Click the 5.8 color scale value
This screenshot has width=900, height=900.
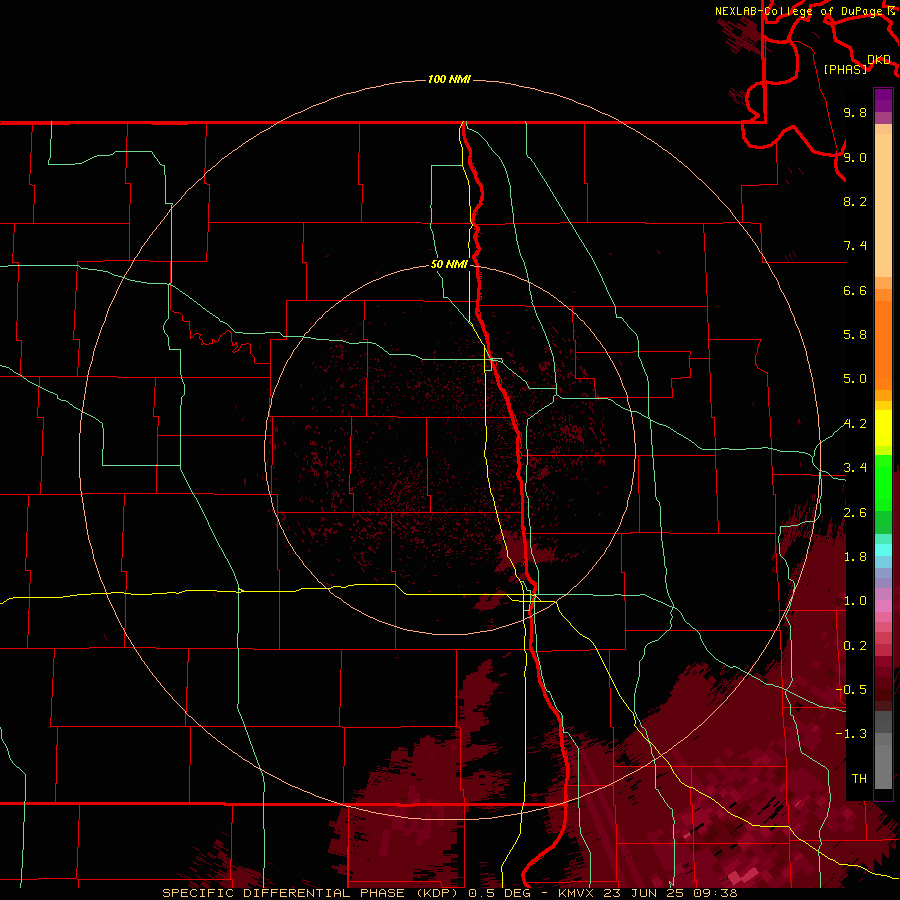[855, 335]
